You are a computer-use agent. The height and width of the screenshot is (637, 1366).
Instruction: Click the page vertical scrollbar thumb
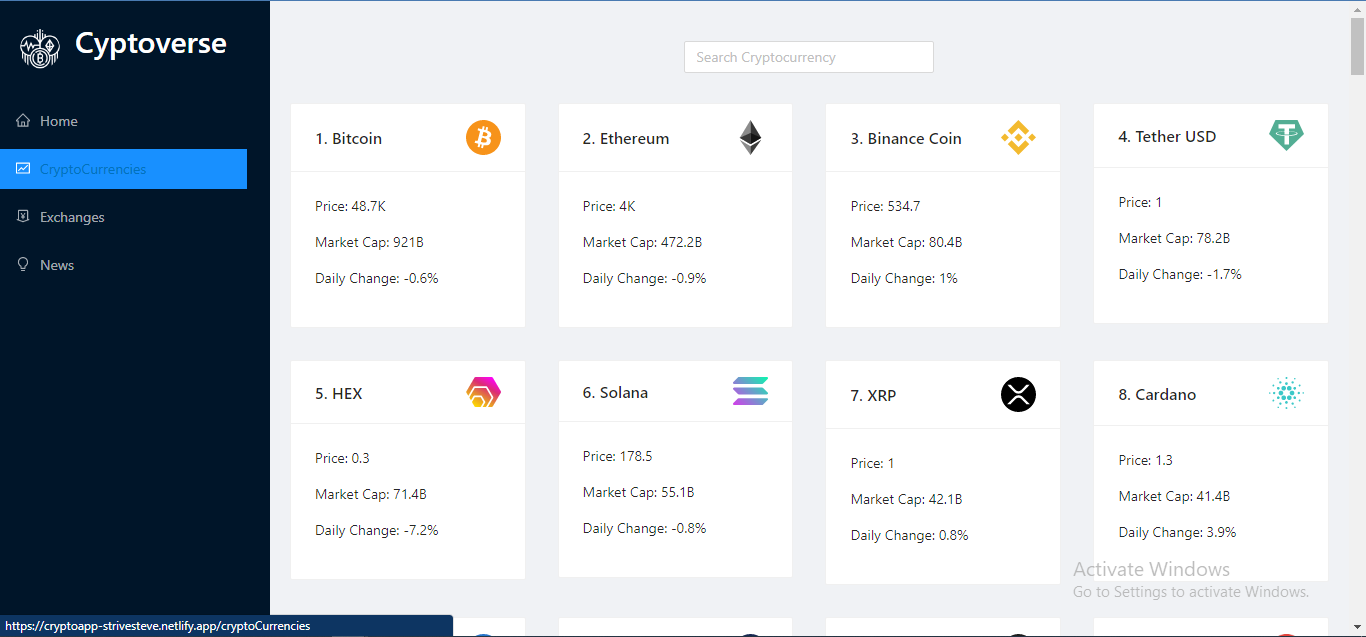(x=1357, y=47)
